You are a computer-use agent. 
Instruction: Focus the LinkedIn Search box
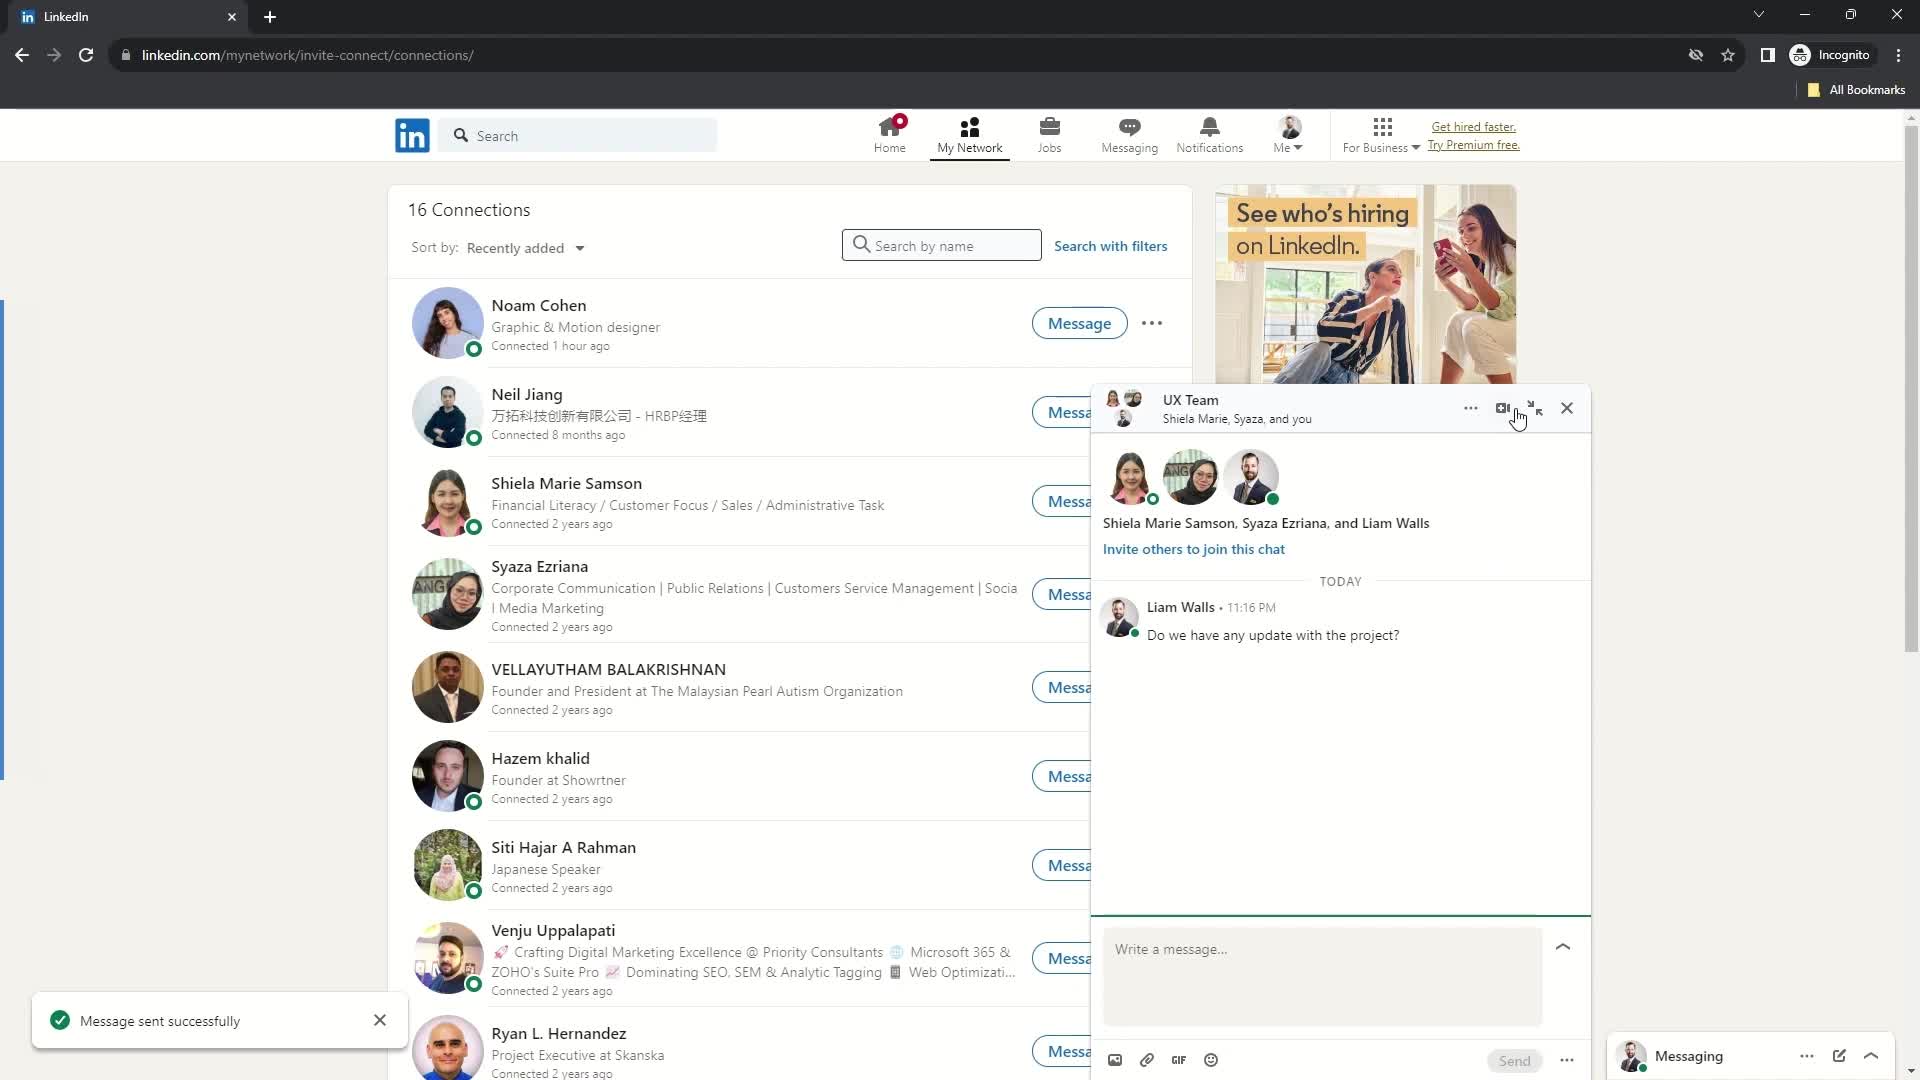[x=579, y=136]
